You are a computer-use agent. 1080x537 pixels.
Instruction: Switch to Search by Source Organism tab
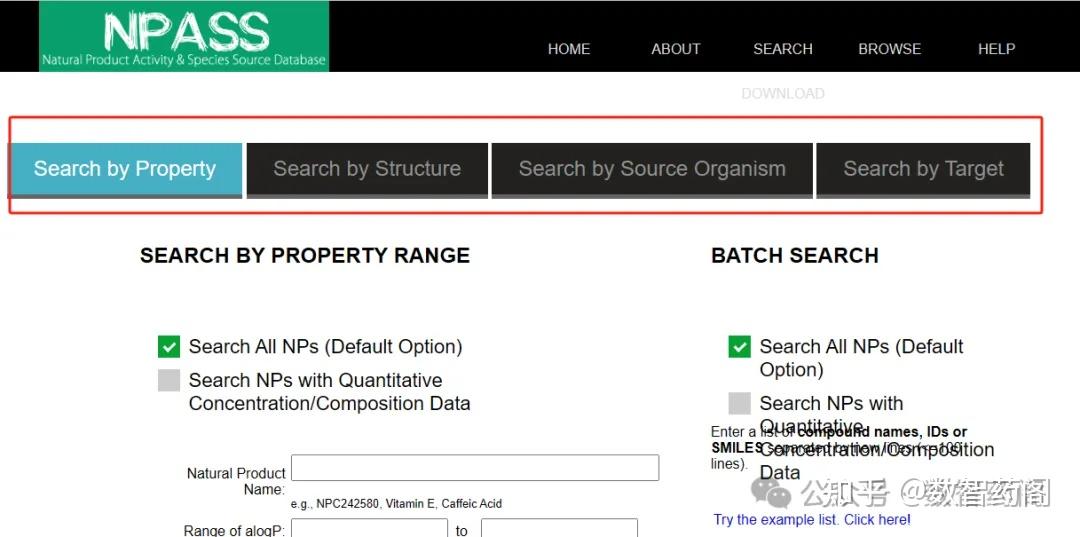coord(652,169)
